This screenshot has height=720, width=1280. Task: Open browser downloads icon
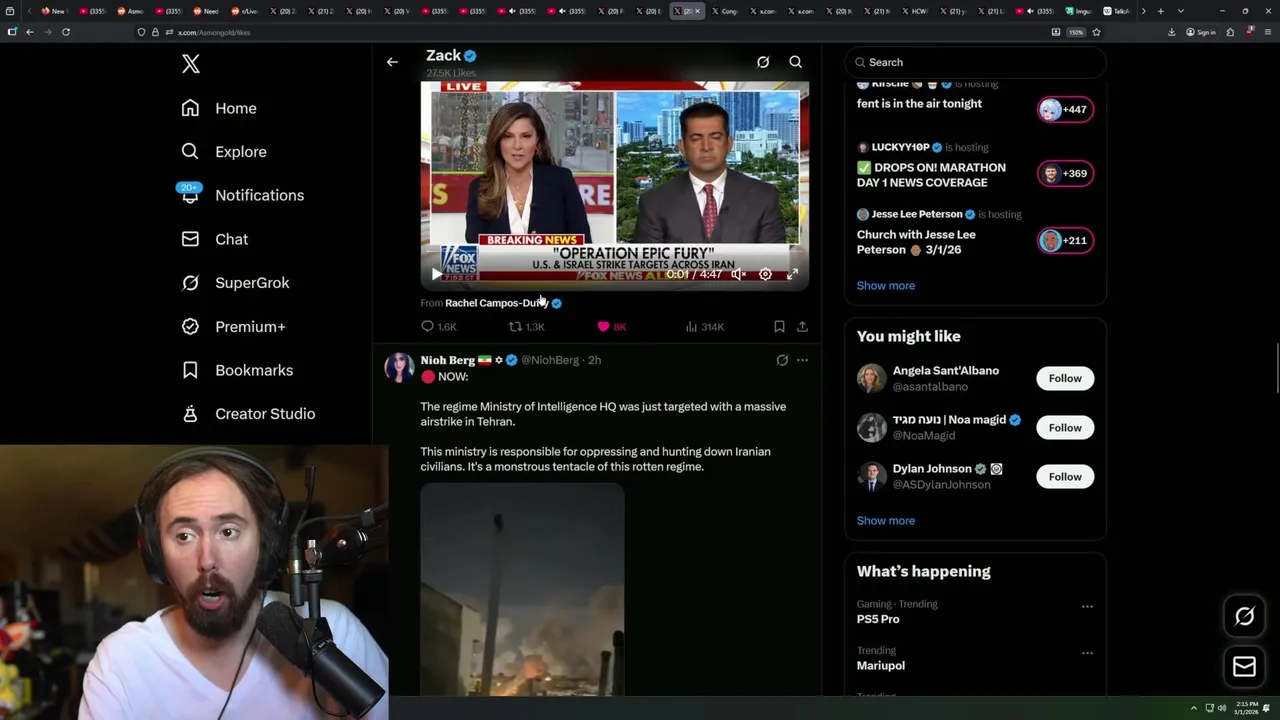click(1171, 32)
